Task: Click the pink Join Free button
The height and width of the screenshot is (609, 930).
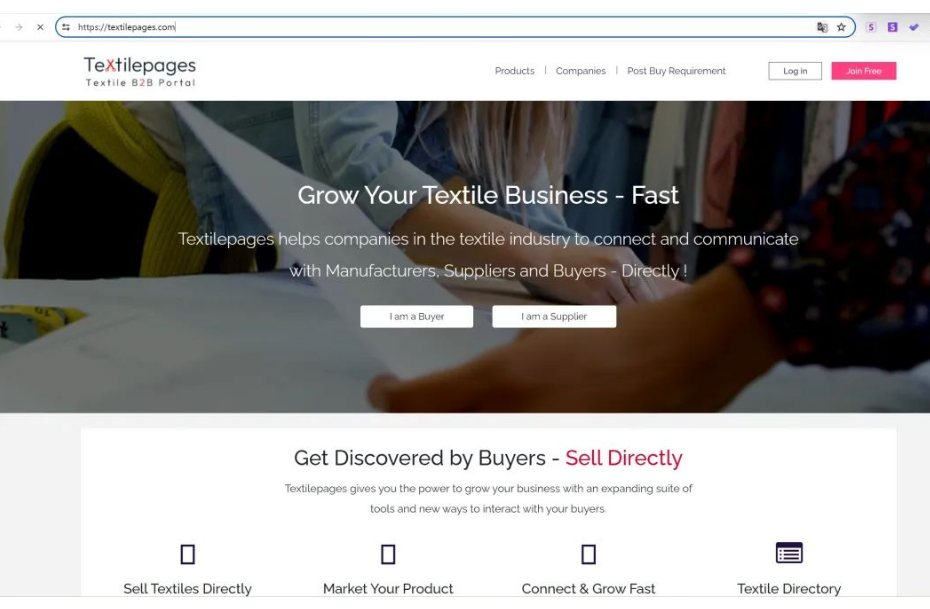Action: pyautogui.click(x=864, y=71)
